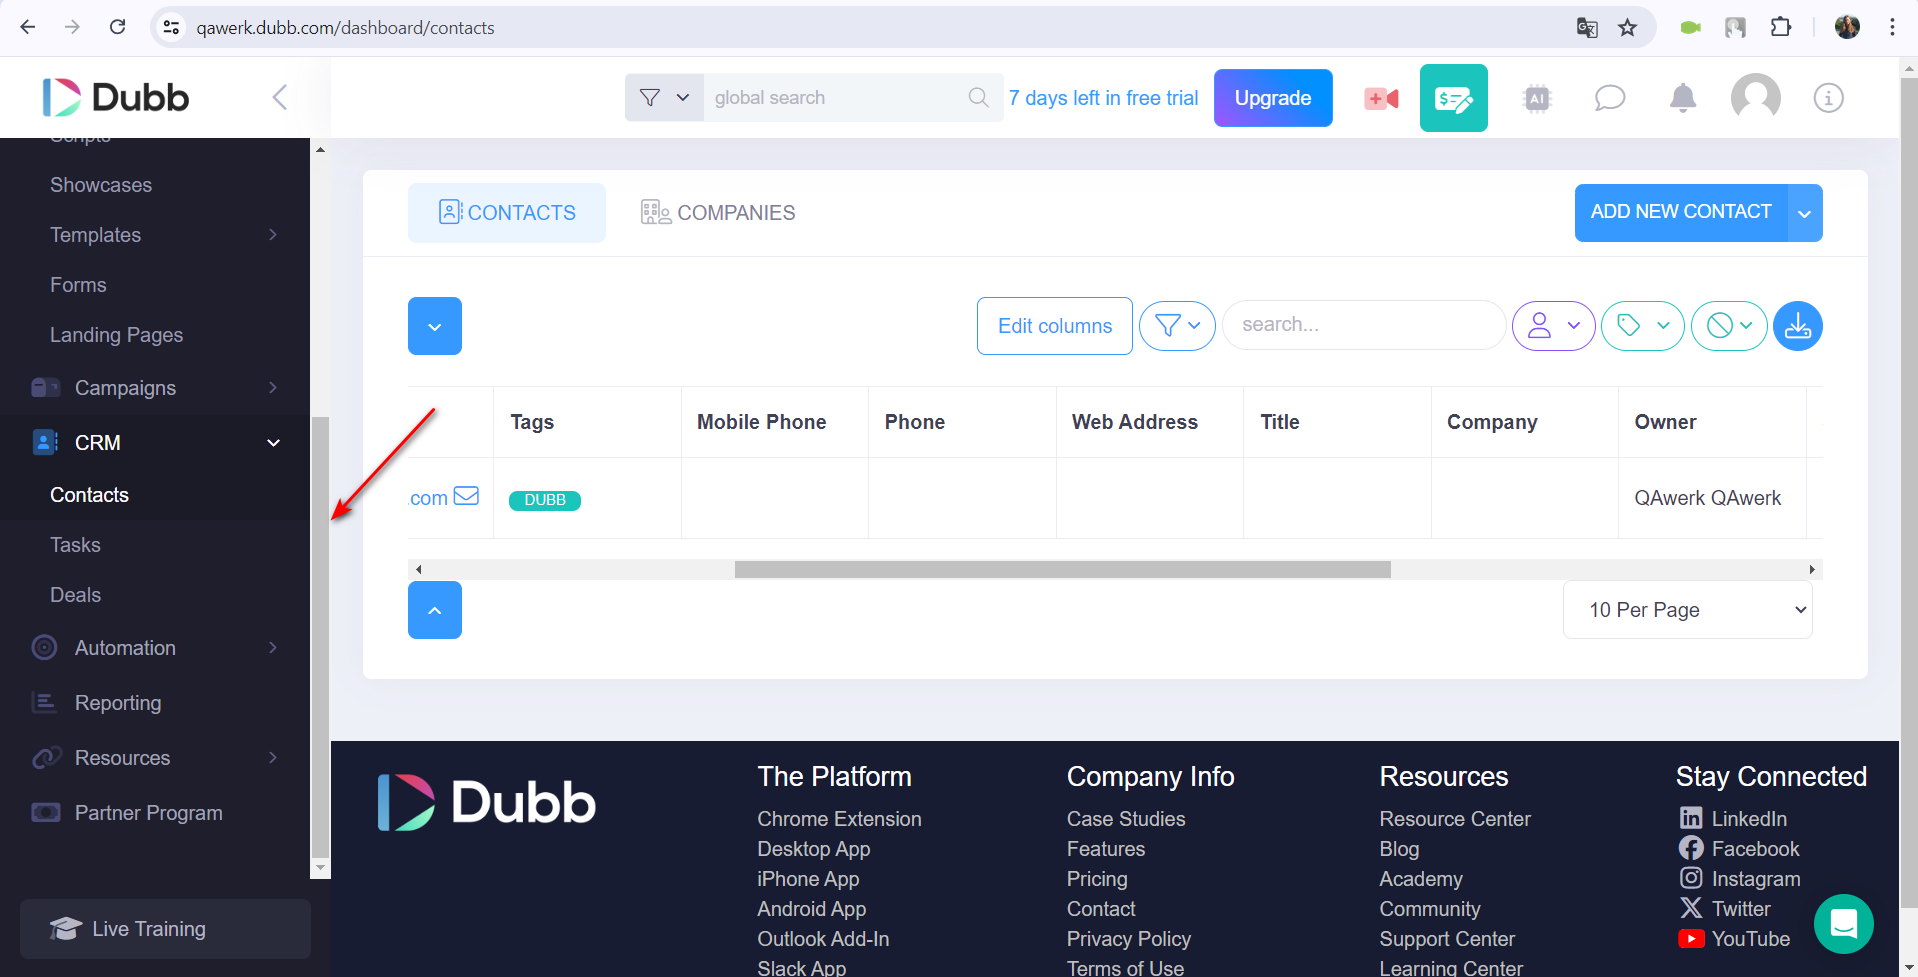Click the LinkedIn icon in footer
This screenshot has width=1918, height=977.
(1690, 818)
